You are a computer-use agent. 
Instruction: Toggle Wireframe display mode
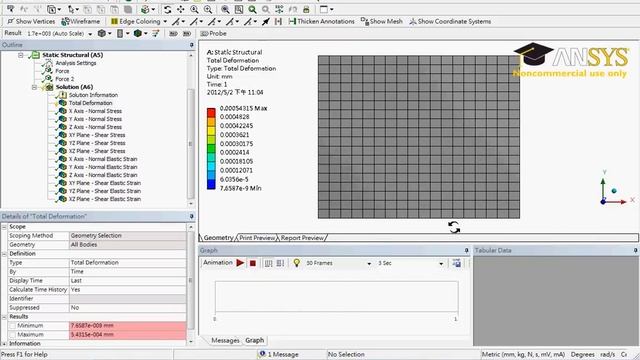[81, 21]
